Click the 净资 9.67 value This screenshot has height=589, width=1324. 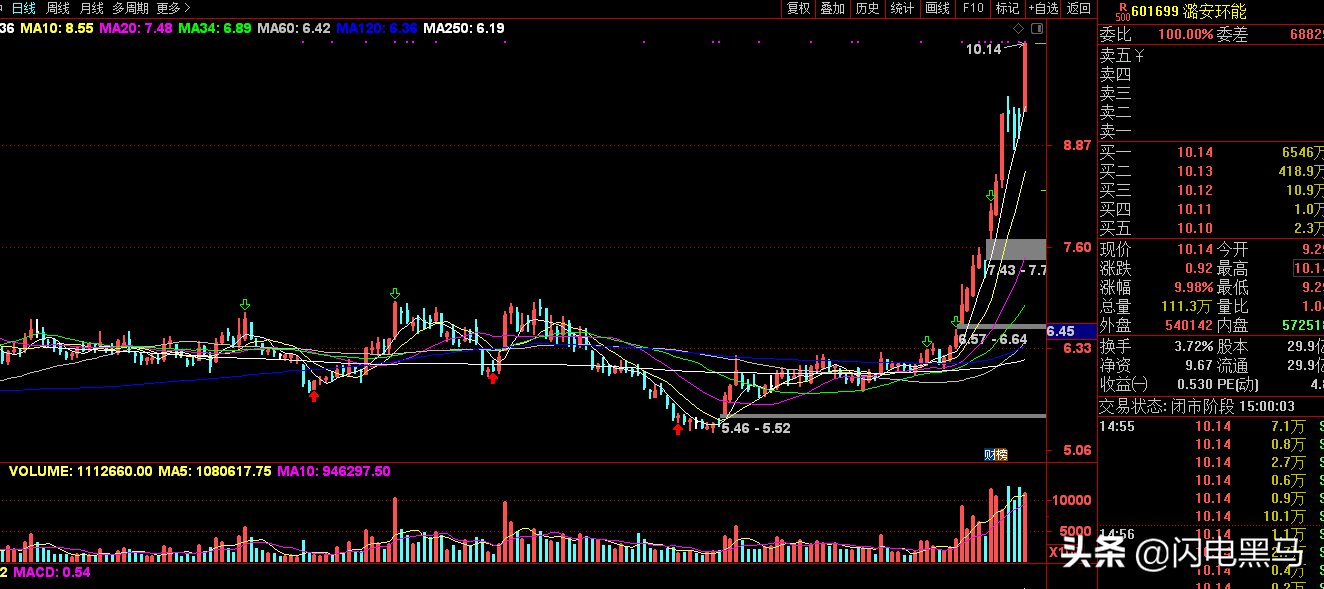pos(1199,365)
